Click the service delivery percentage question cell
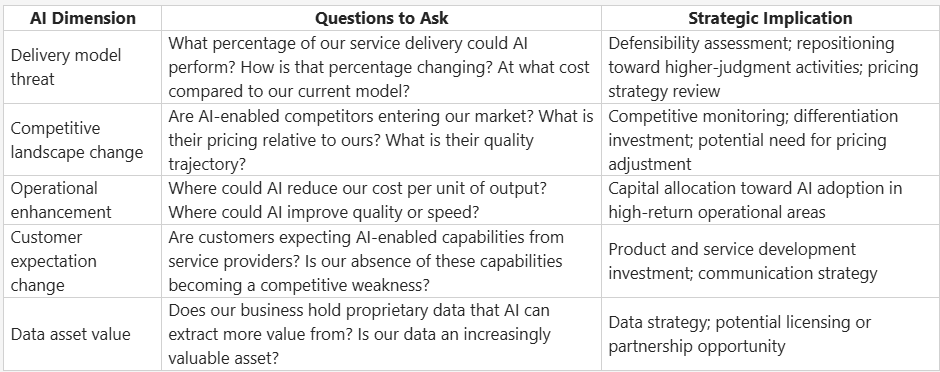Viewport: 940px width, 372px height. tap(381, 66)
